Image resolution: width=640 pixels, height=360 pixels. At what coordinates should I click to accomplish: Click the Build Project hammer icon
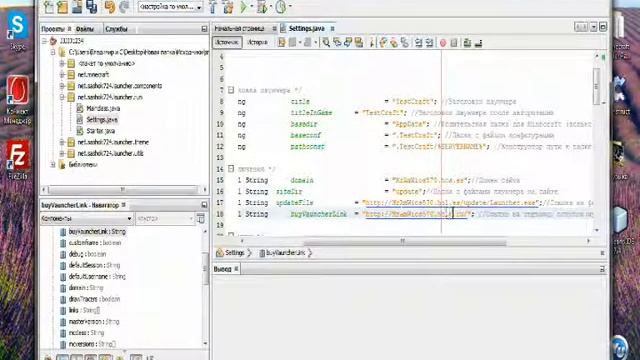[x=213, y=7]
